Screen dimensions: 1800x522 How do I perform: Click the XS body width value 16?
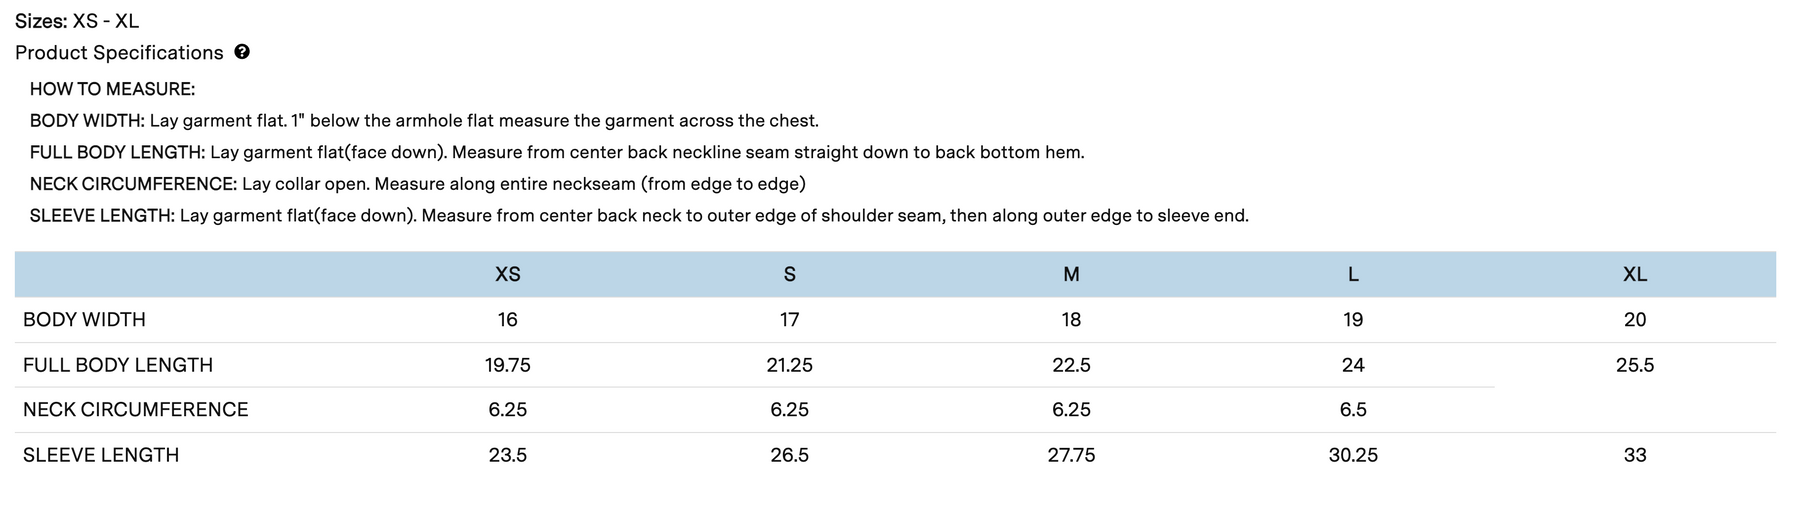(x=508, y=320)
